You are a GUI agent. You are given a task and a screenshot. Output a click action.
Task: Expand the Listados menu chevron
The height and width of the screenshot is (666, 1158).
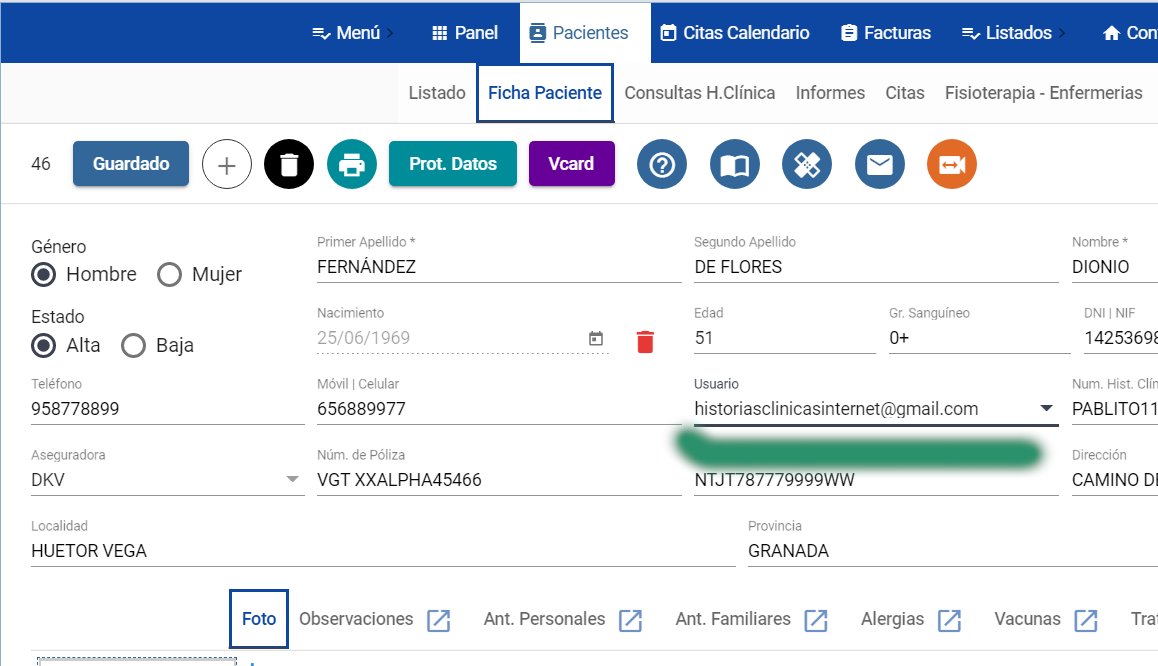1060,32
